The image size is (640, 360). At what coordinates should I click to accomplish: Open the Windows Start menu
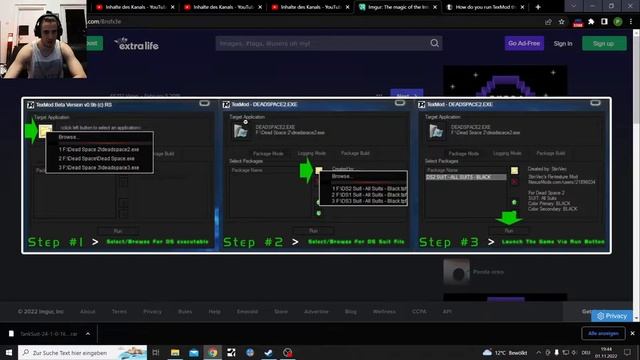pyautogui.click(x=9, y=353)
